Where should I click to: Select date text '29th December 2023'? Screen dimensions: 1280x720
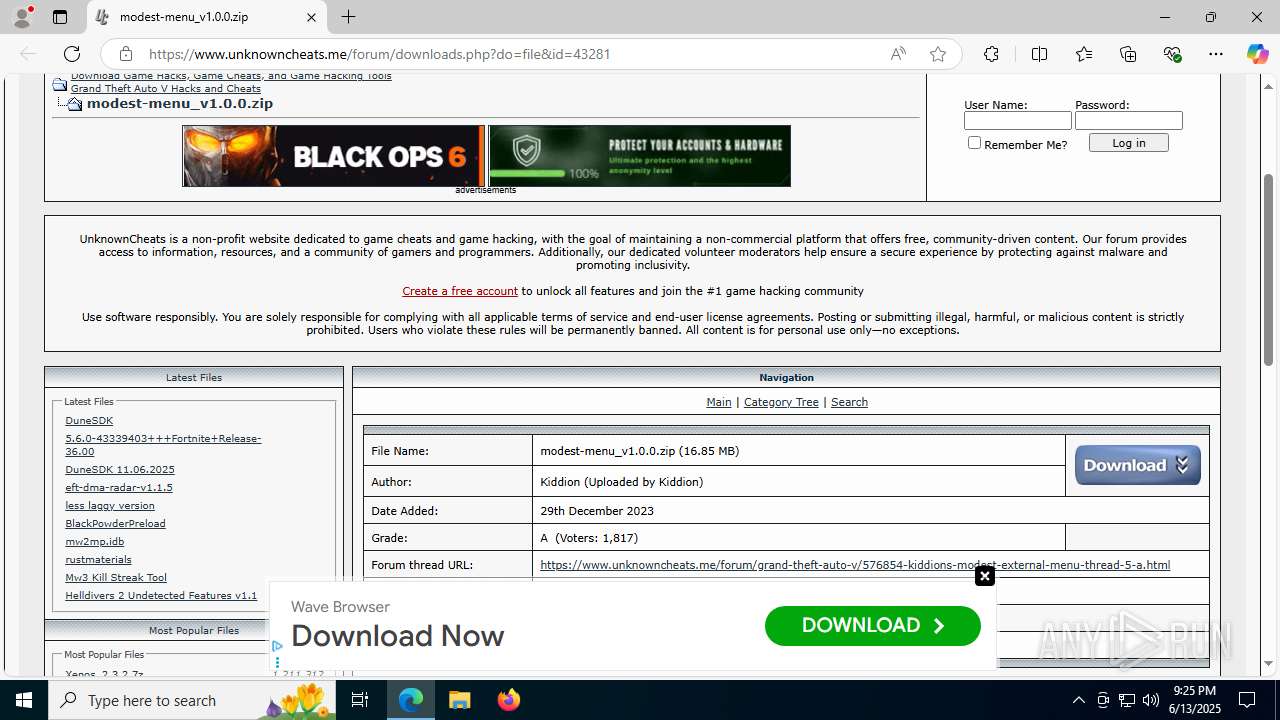click(597, 511)
